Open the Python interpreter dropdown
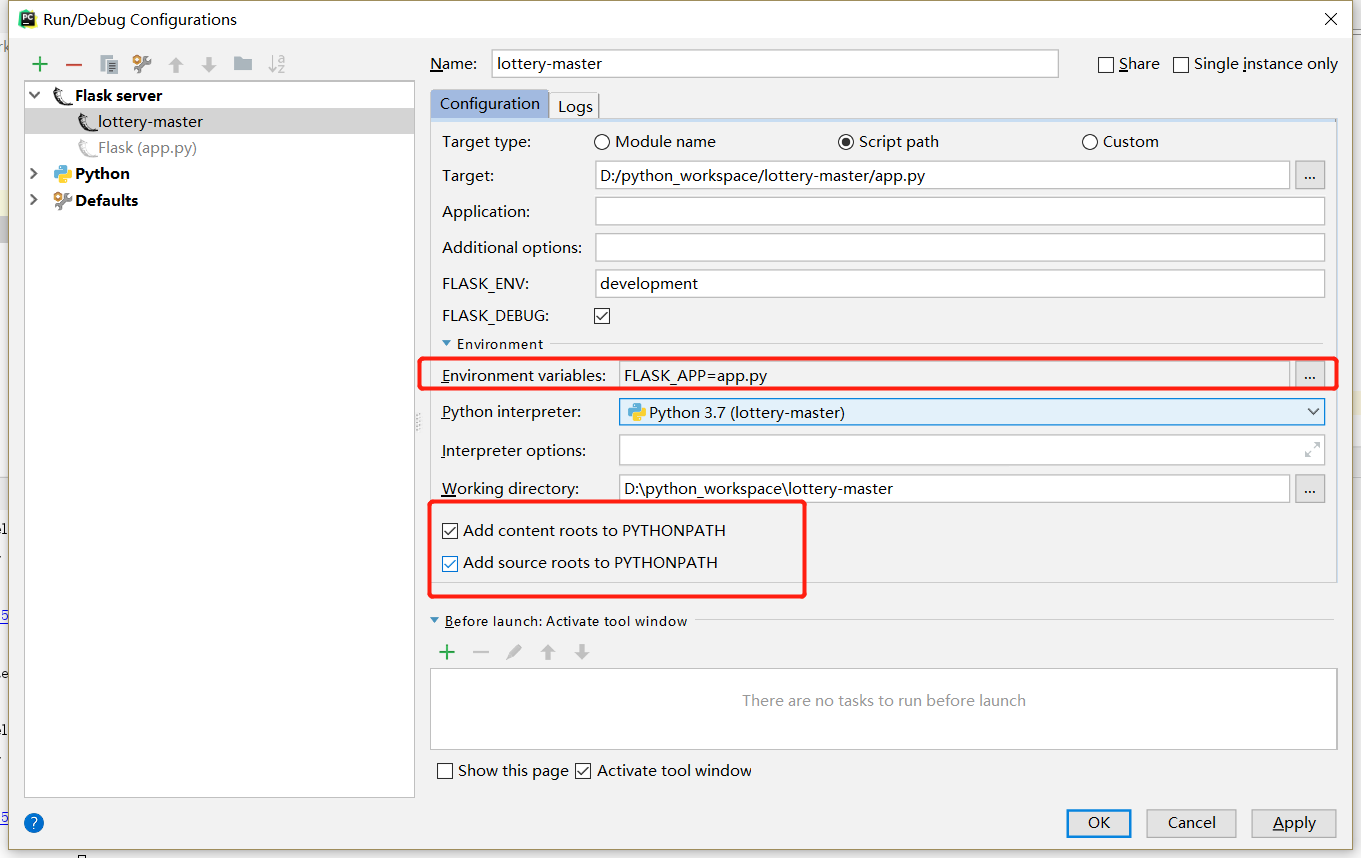This screenshot has width=1361, height=858. click(x=1313, y=412)
